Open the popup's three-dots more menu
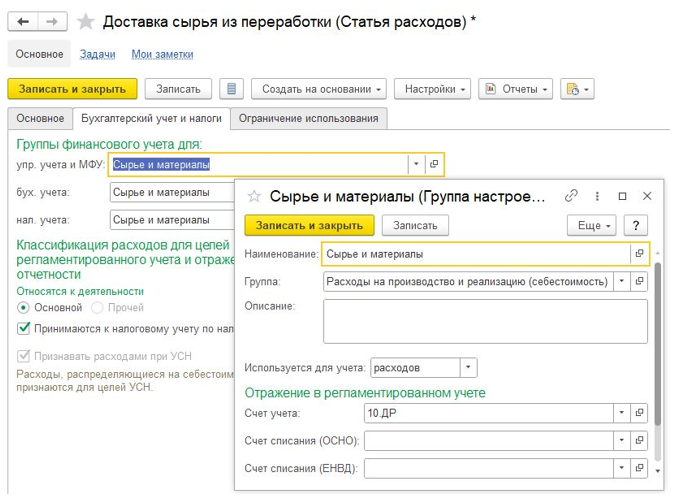The image size is (681, 504). [x=597, y=196]
